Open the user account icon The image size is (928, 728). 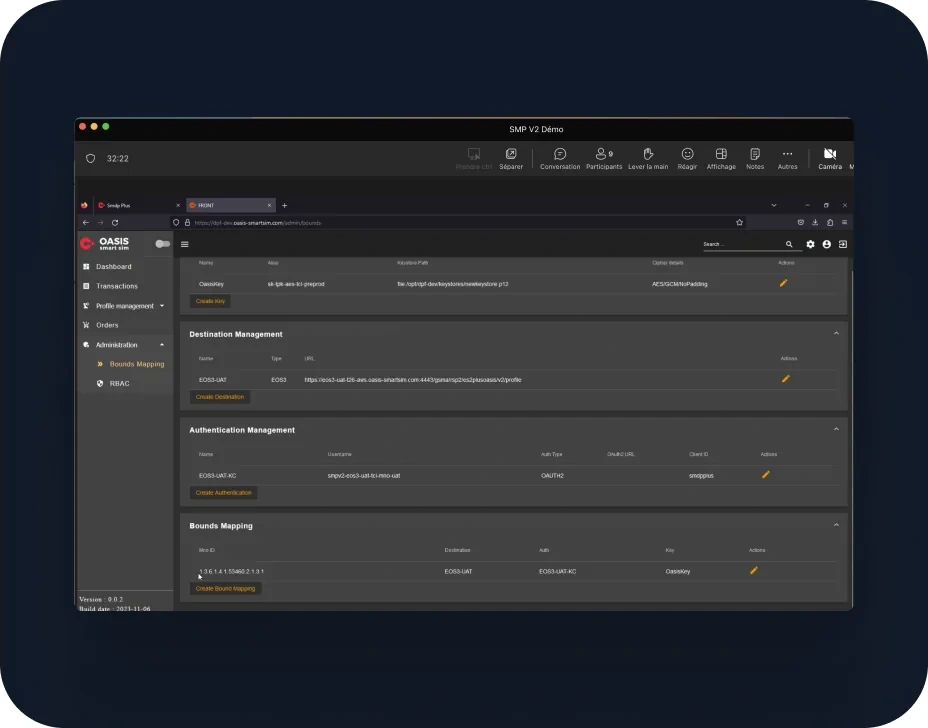click(827, 244)
